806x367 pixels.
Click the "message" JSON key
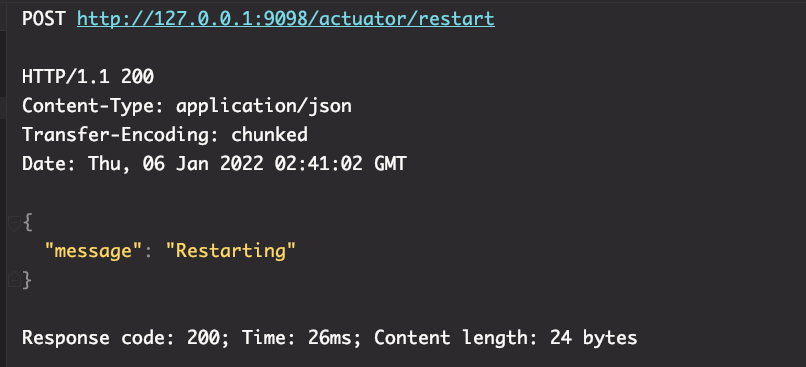(x=93, y=251)
